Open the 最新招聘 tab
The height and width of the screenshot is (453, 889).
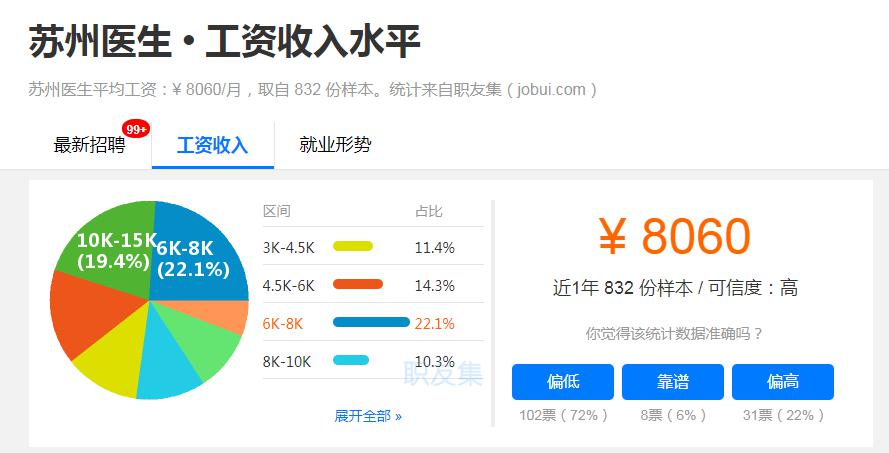[90, 145]
